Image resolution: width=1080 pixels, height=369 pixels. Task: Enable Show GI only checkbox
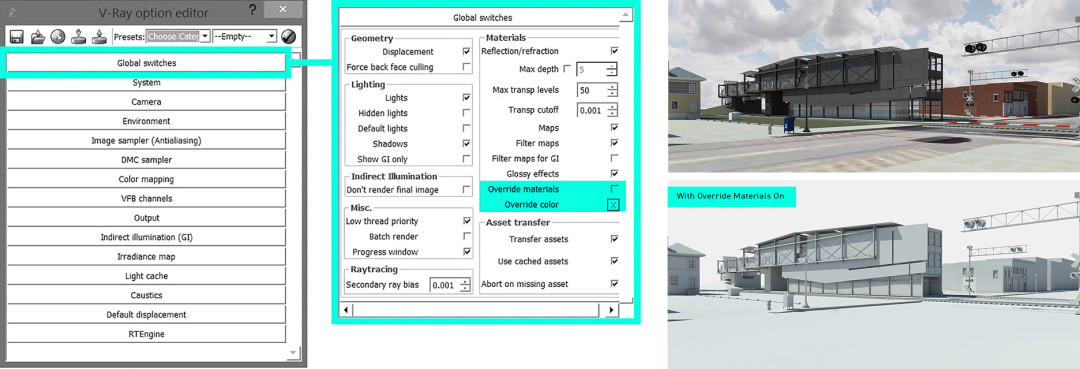pos(467,159)
